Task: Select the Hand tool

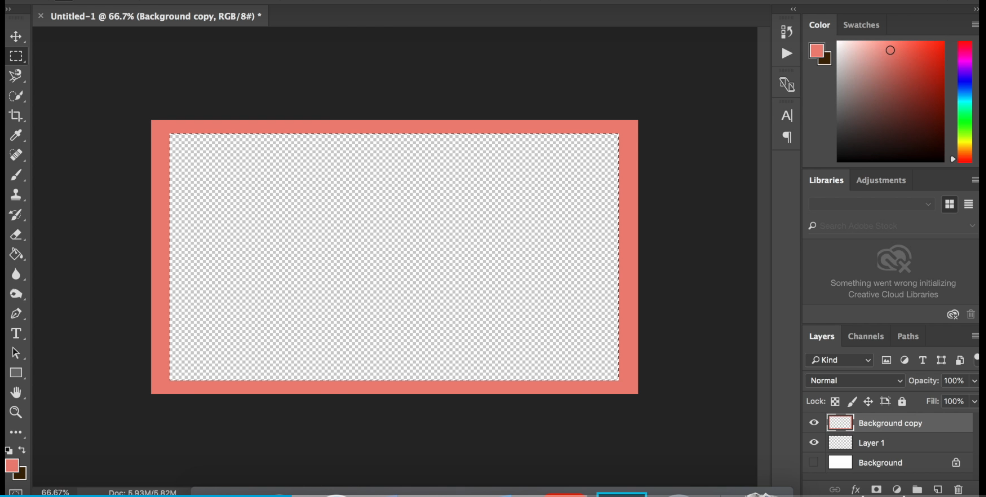Action: (16, 393)
